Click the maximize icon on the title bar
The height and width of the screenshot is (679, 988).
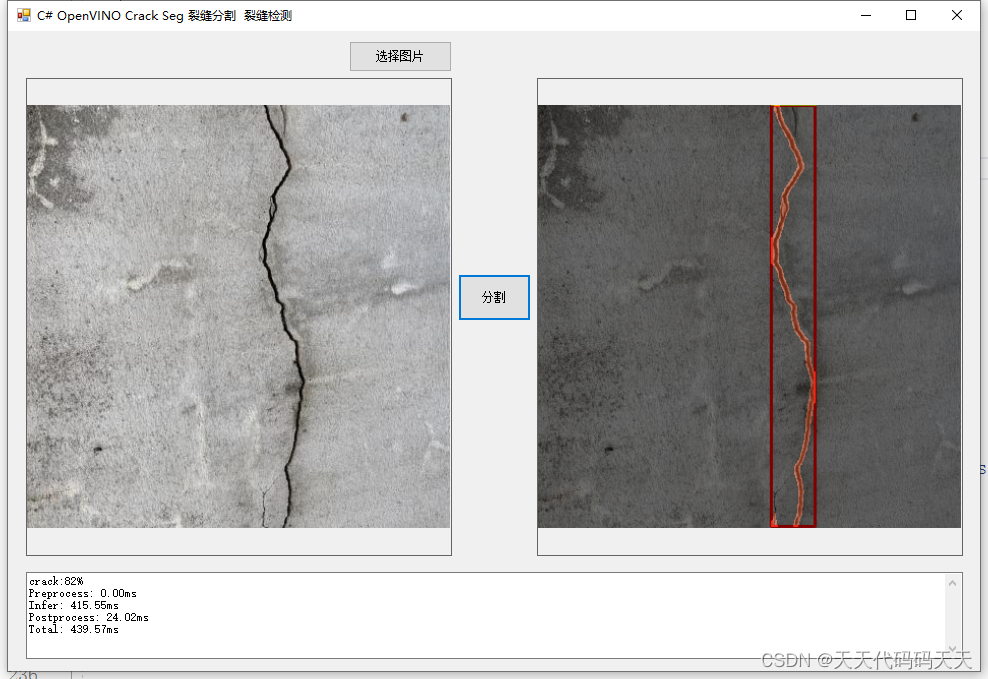click(x=911, y=15)
